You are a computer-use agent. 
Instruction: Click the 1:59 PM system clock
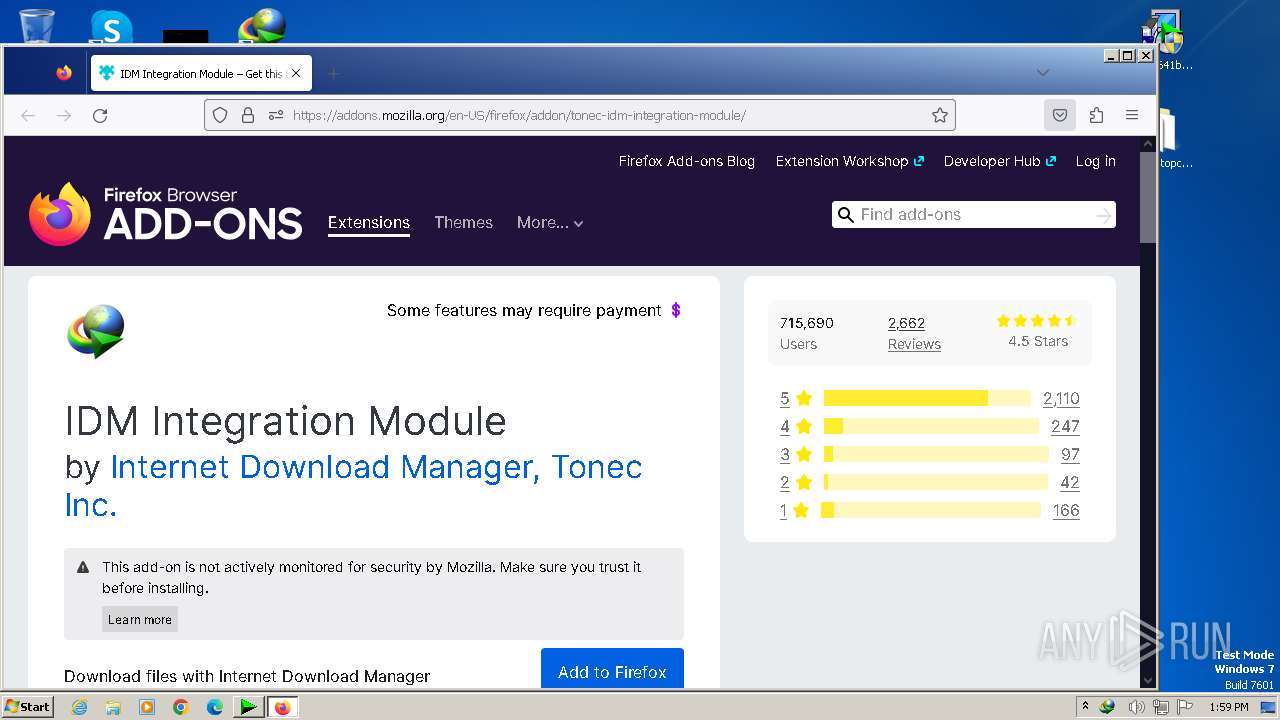[x=1228, y=707]
